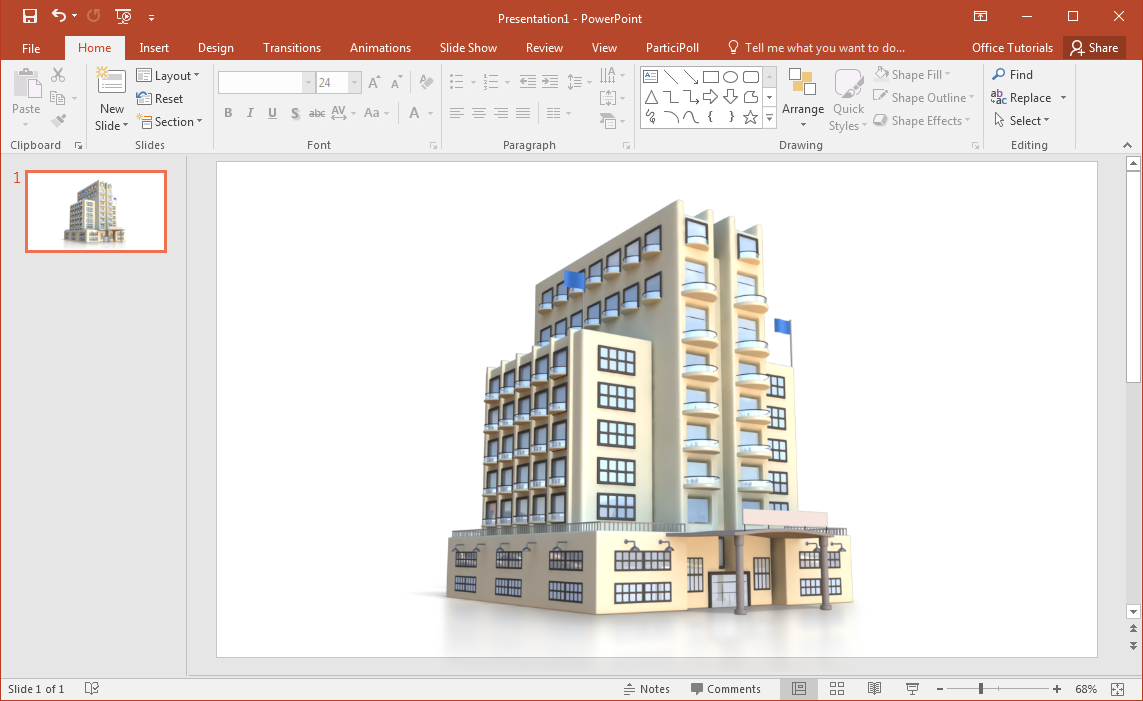
Task: Toggle Bold formatting
Action: point(228,113)
